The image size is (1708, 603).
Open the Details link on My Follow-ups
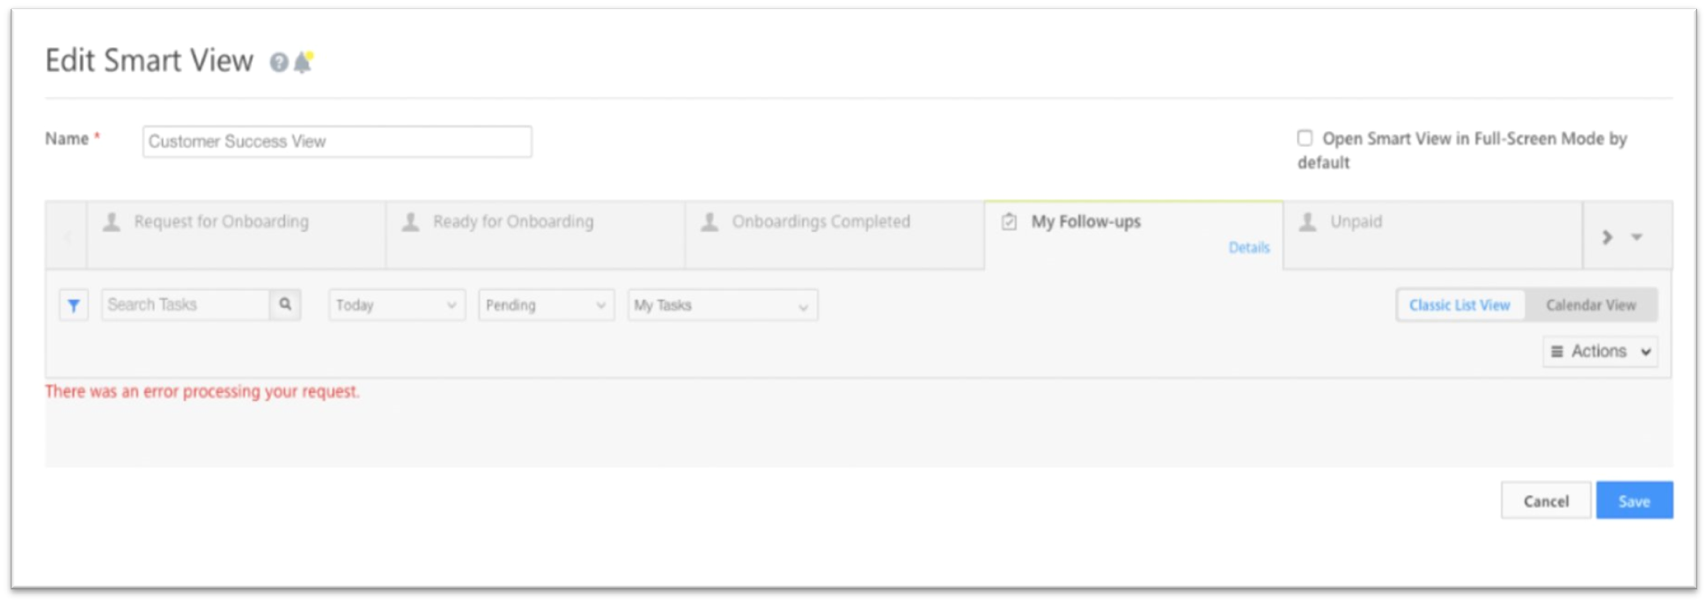(x=1249, y=247)
